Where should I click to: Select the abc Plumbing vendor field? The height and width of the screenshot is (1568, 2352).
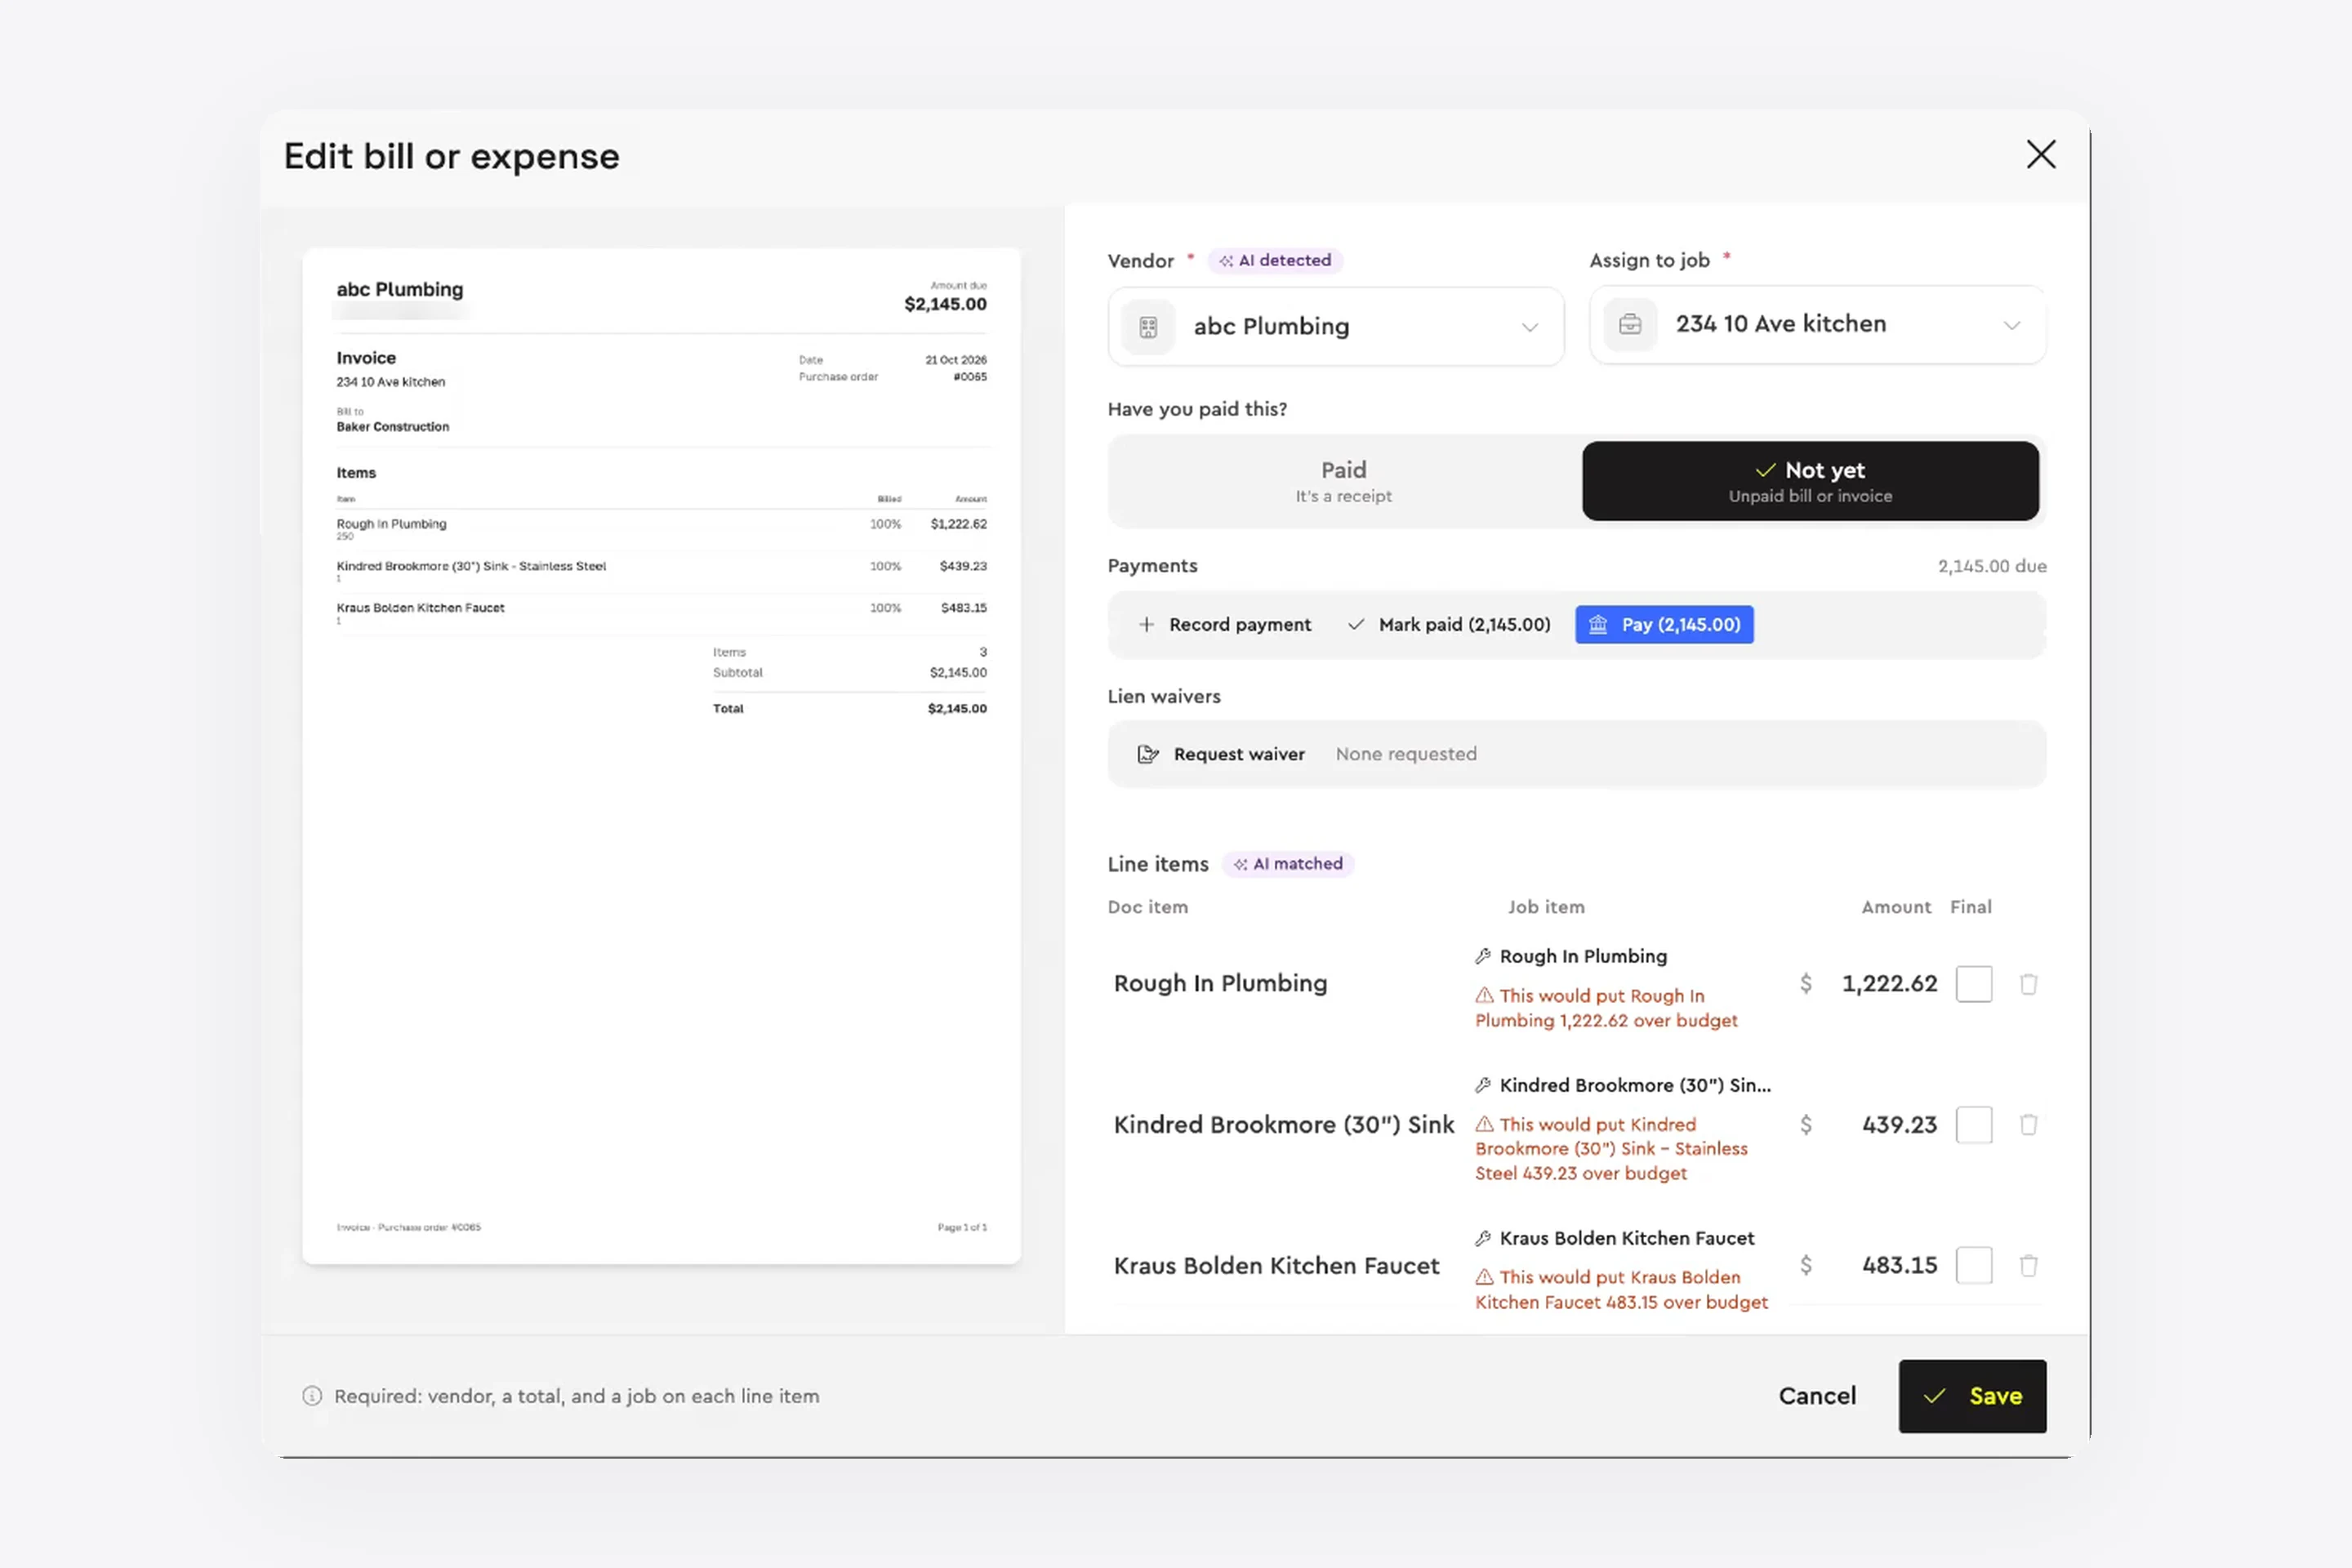pyautogui.click(x=1335, y=326)
